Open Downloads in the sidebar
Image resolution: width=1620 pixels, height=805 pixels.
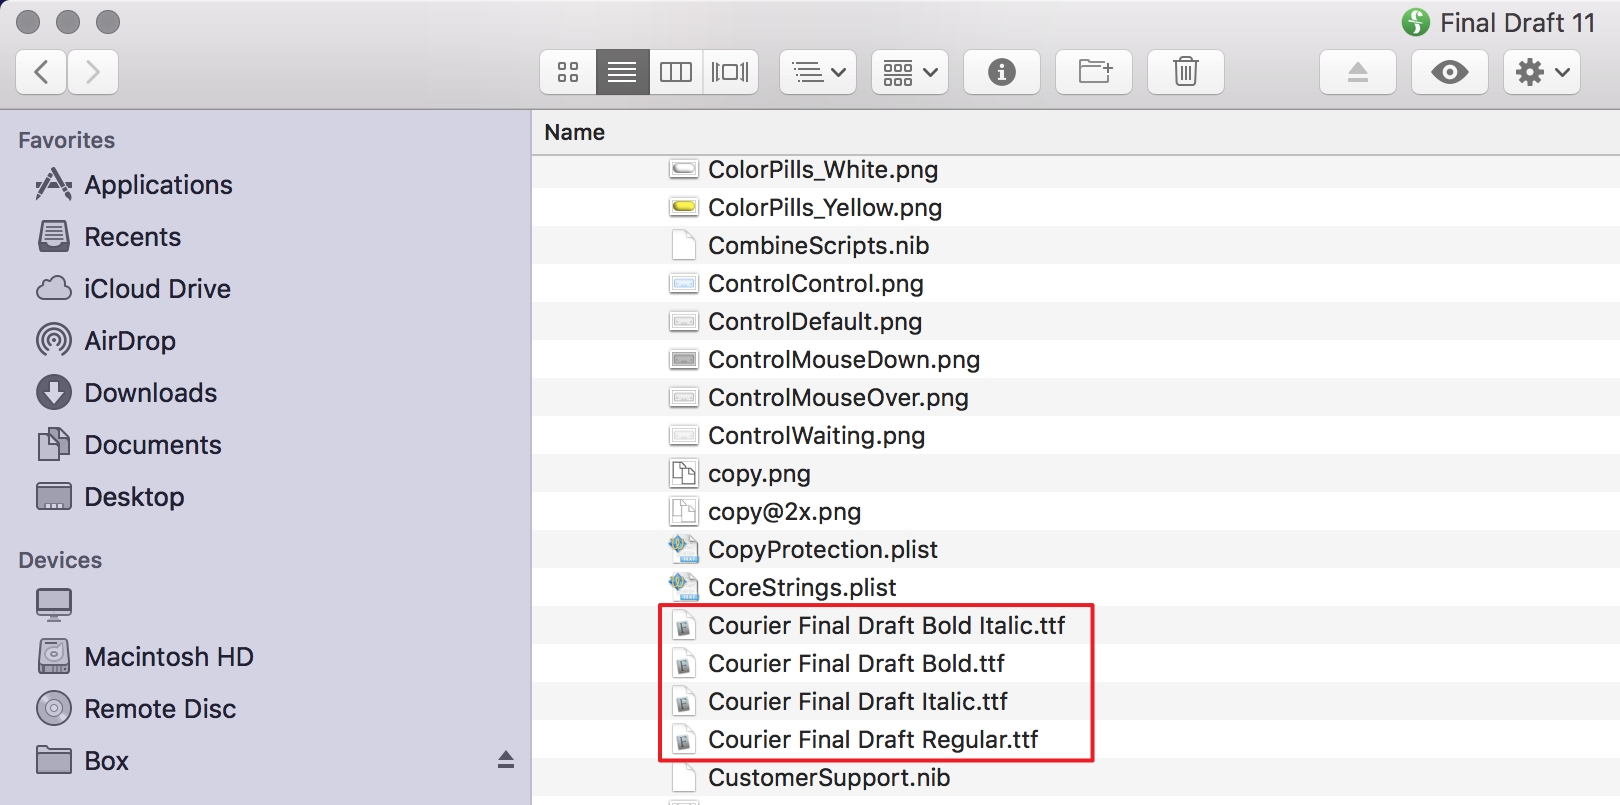click(x=150, y=393)
